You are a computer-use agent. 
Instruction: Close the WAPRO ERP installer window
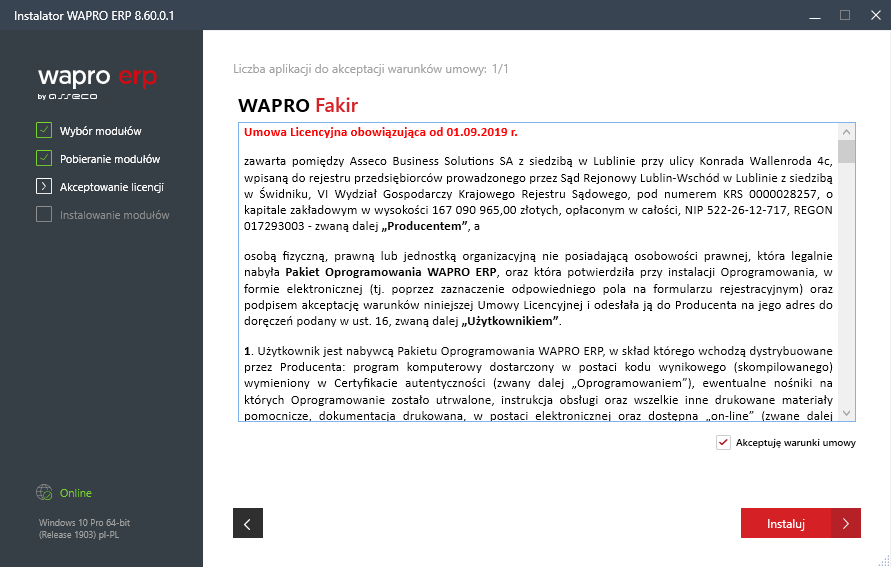(x=873, y=15)
